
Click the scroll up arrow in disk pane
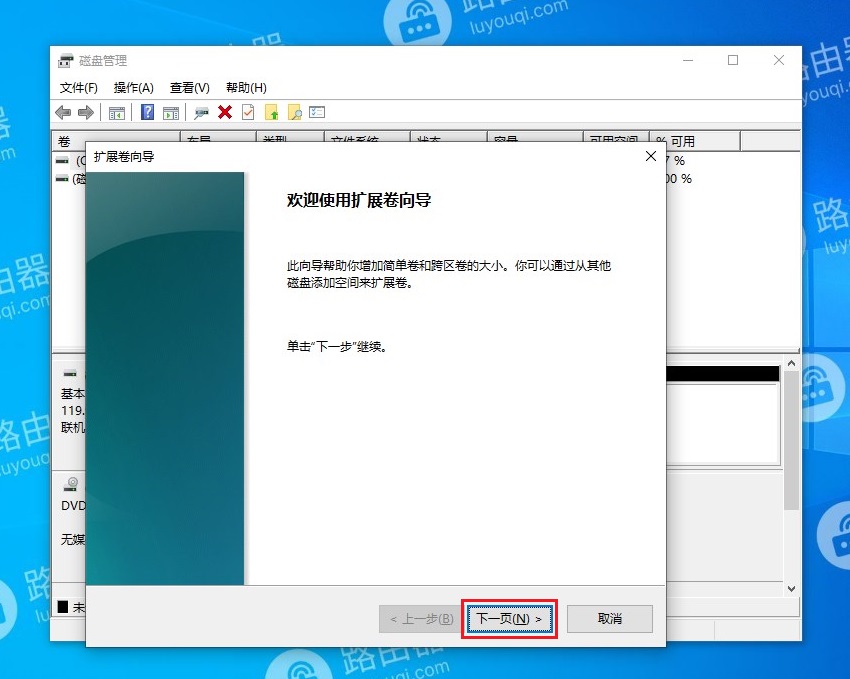coord(791,363)
